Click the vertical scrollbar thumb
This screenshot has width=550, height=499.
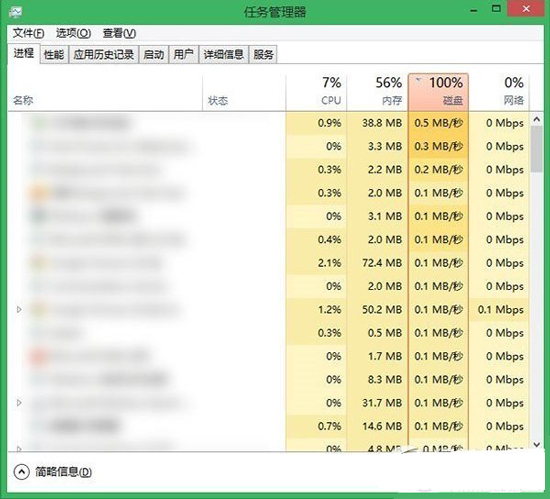537,149
